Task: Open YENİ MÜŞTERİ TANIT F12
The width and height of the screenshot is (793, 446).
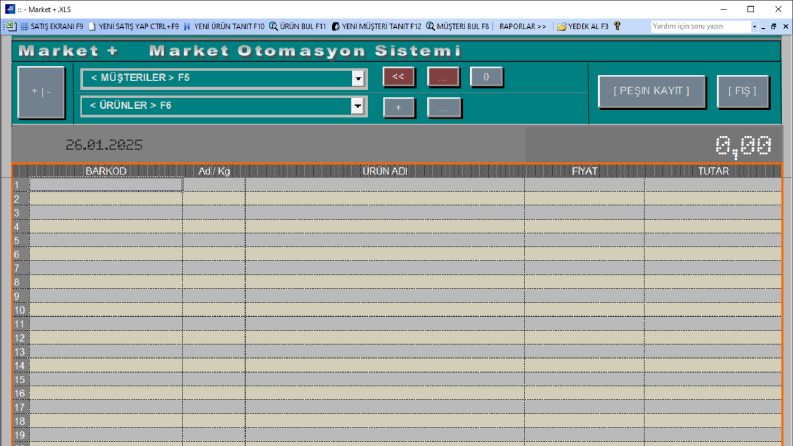Action: [376, 26]
